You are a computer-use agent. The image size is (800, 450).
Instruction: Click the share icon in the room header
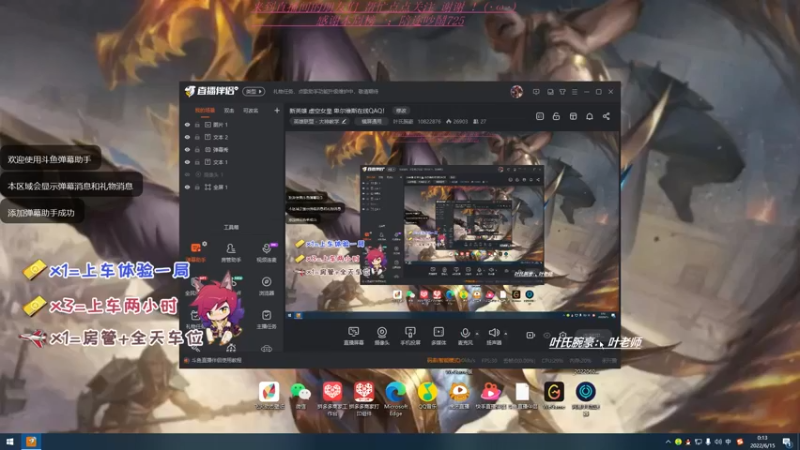(x=606, y=116)
